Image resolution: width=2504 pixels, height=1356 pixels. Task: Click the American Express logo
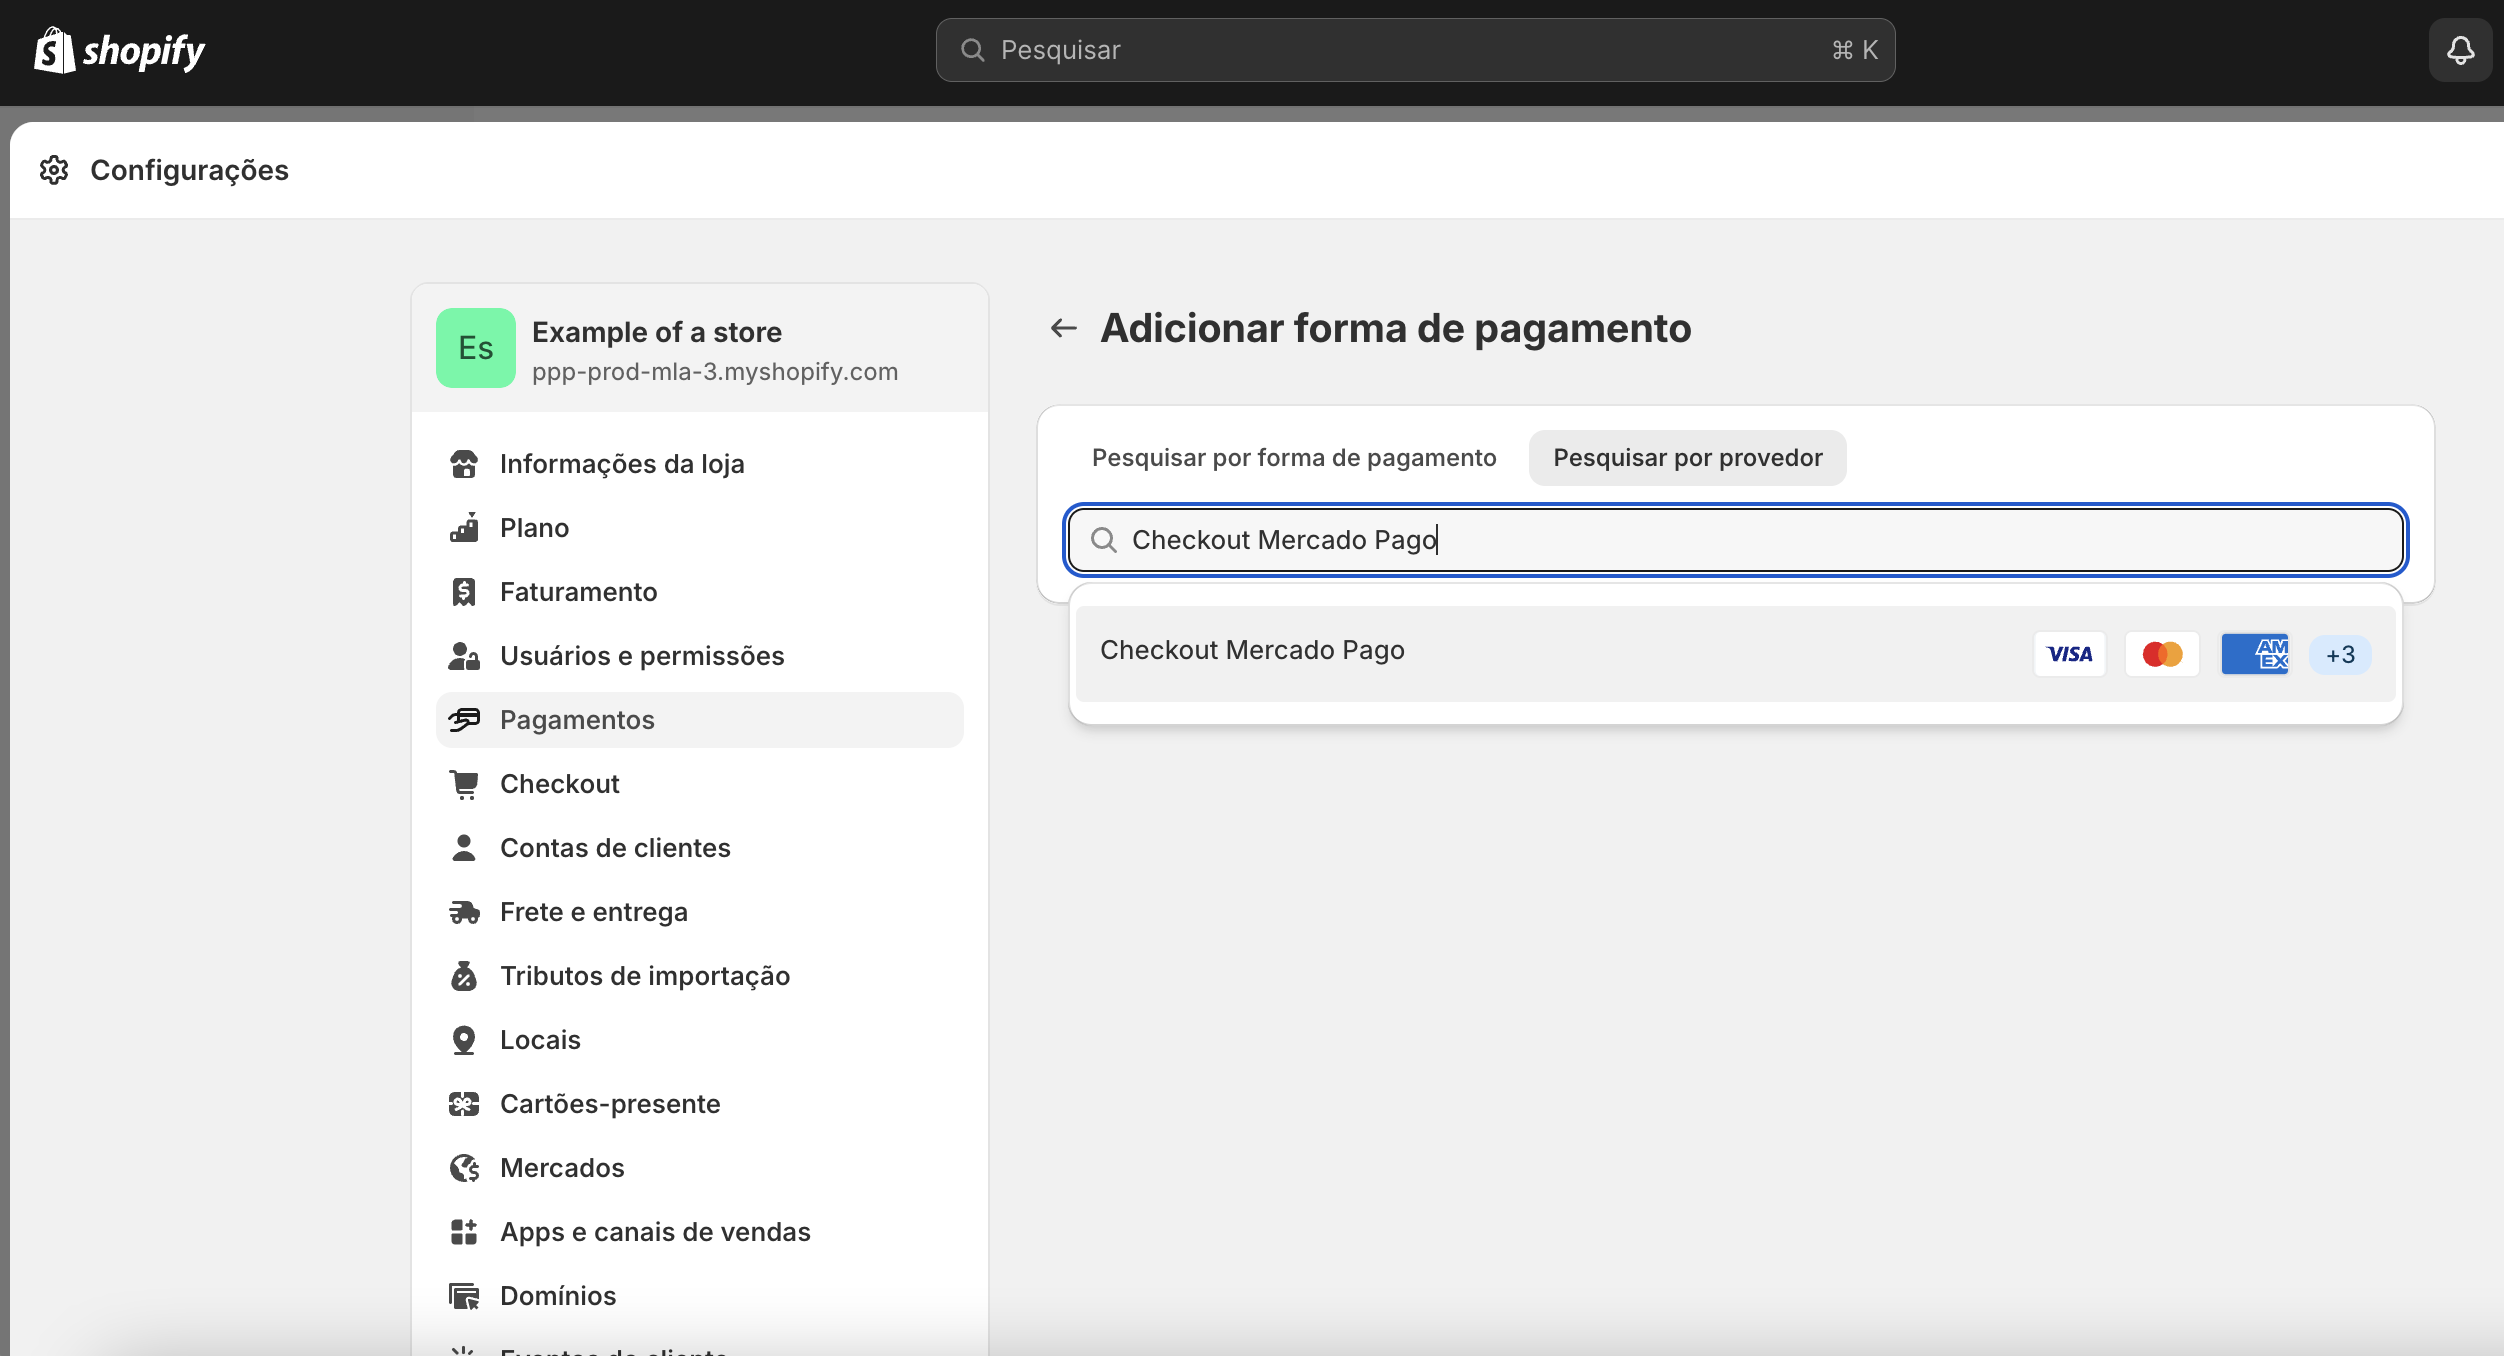[x=2255, y=654]
